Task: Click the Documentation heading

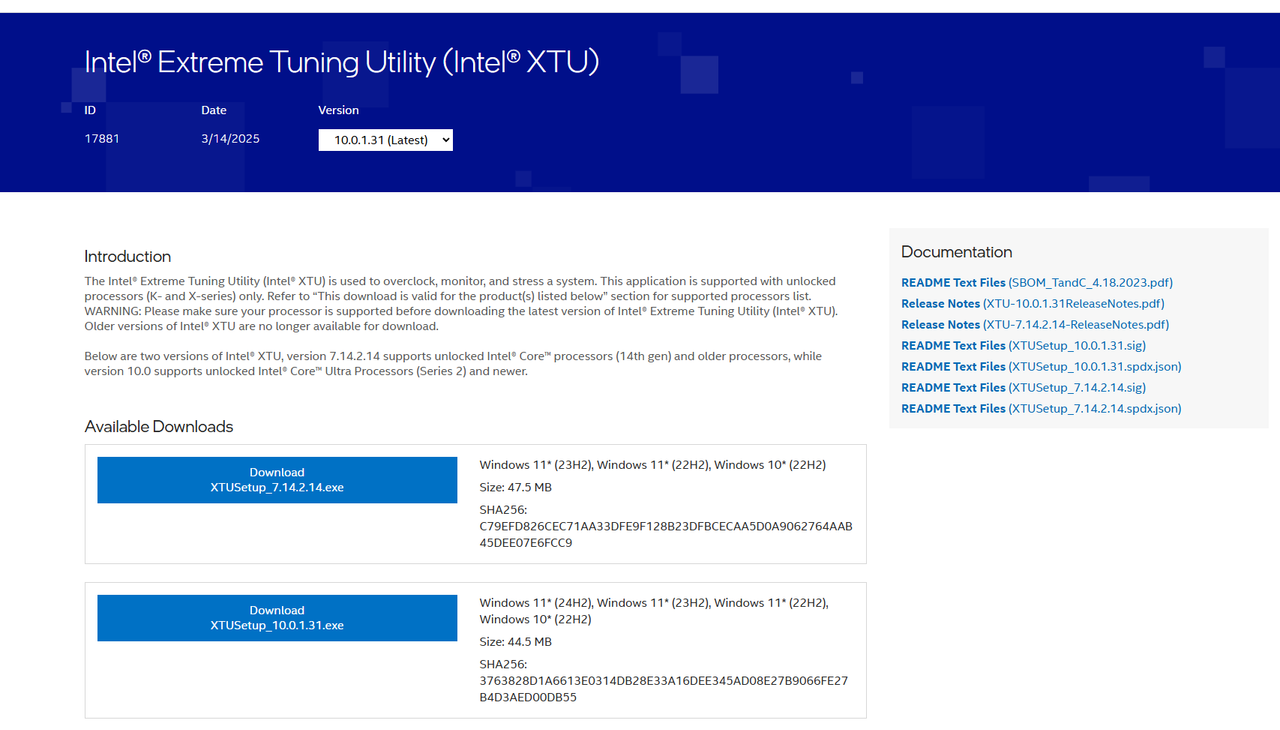Action: coord(957,252)
